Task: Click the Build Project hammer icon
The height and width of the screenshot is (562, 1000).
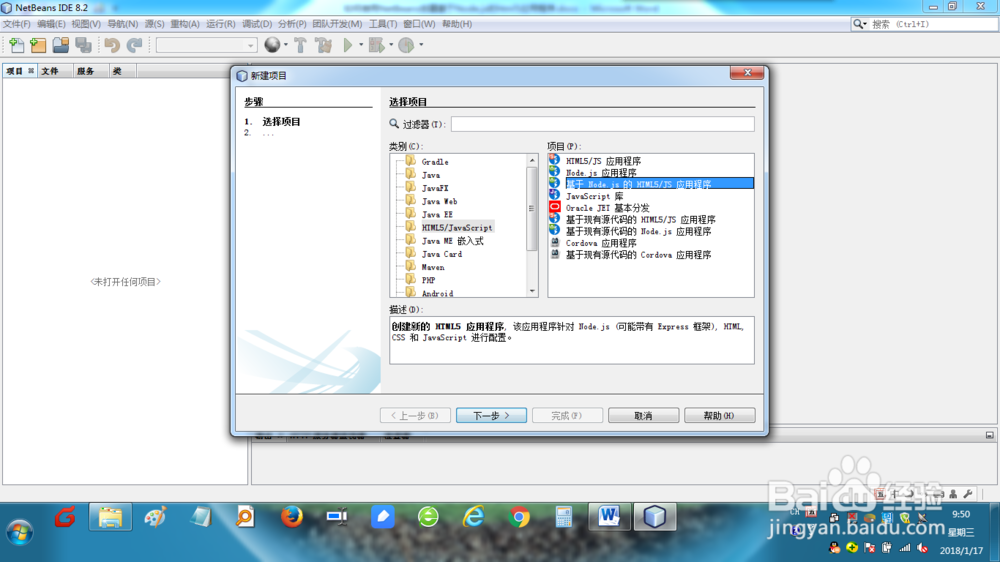Action: [300, 45]
